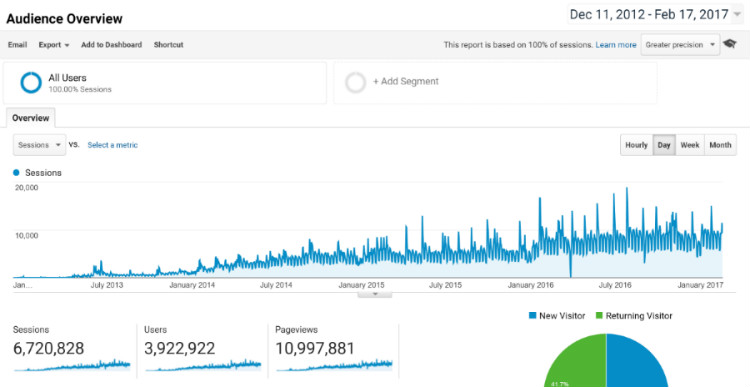
Task: Click the January 2016 axis label
Action: coord(530,286)
